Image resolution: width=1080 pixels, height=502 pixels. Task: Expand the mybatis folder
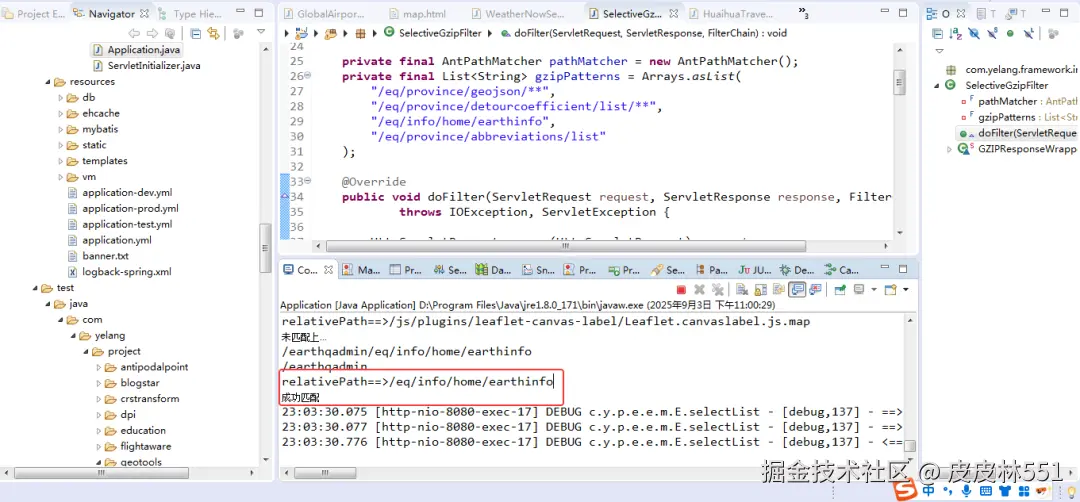pyautogui.click(x=61, y=129)
